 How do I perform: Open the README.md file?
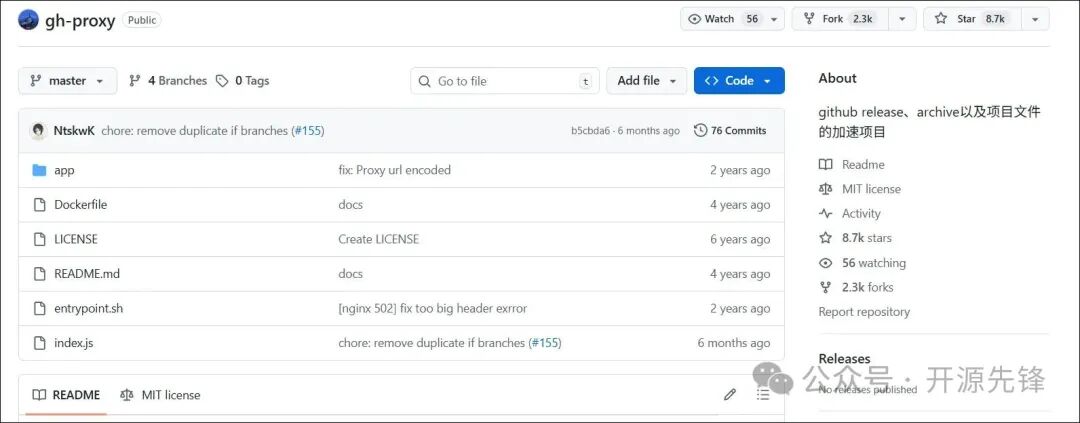point(87,274)
